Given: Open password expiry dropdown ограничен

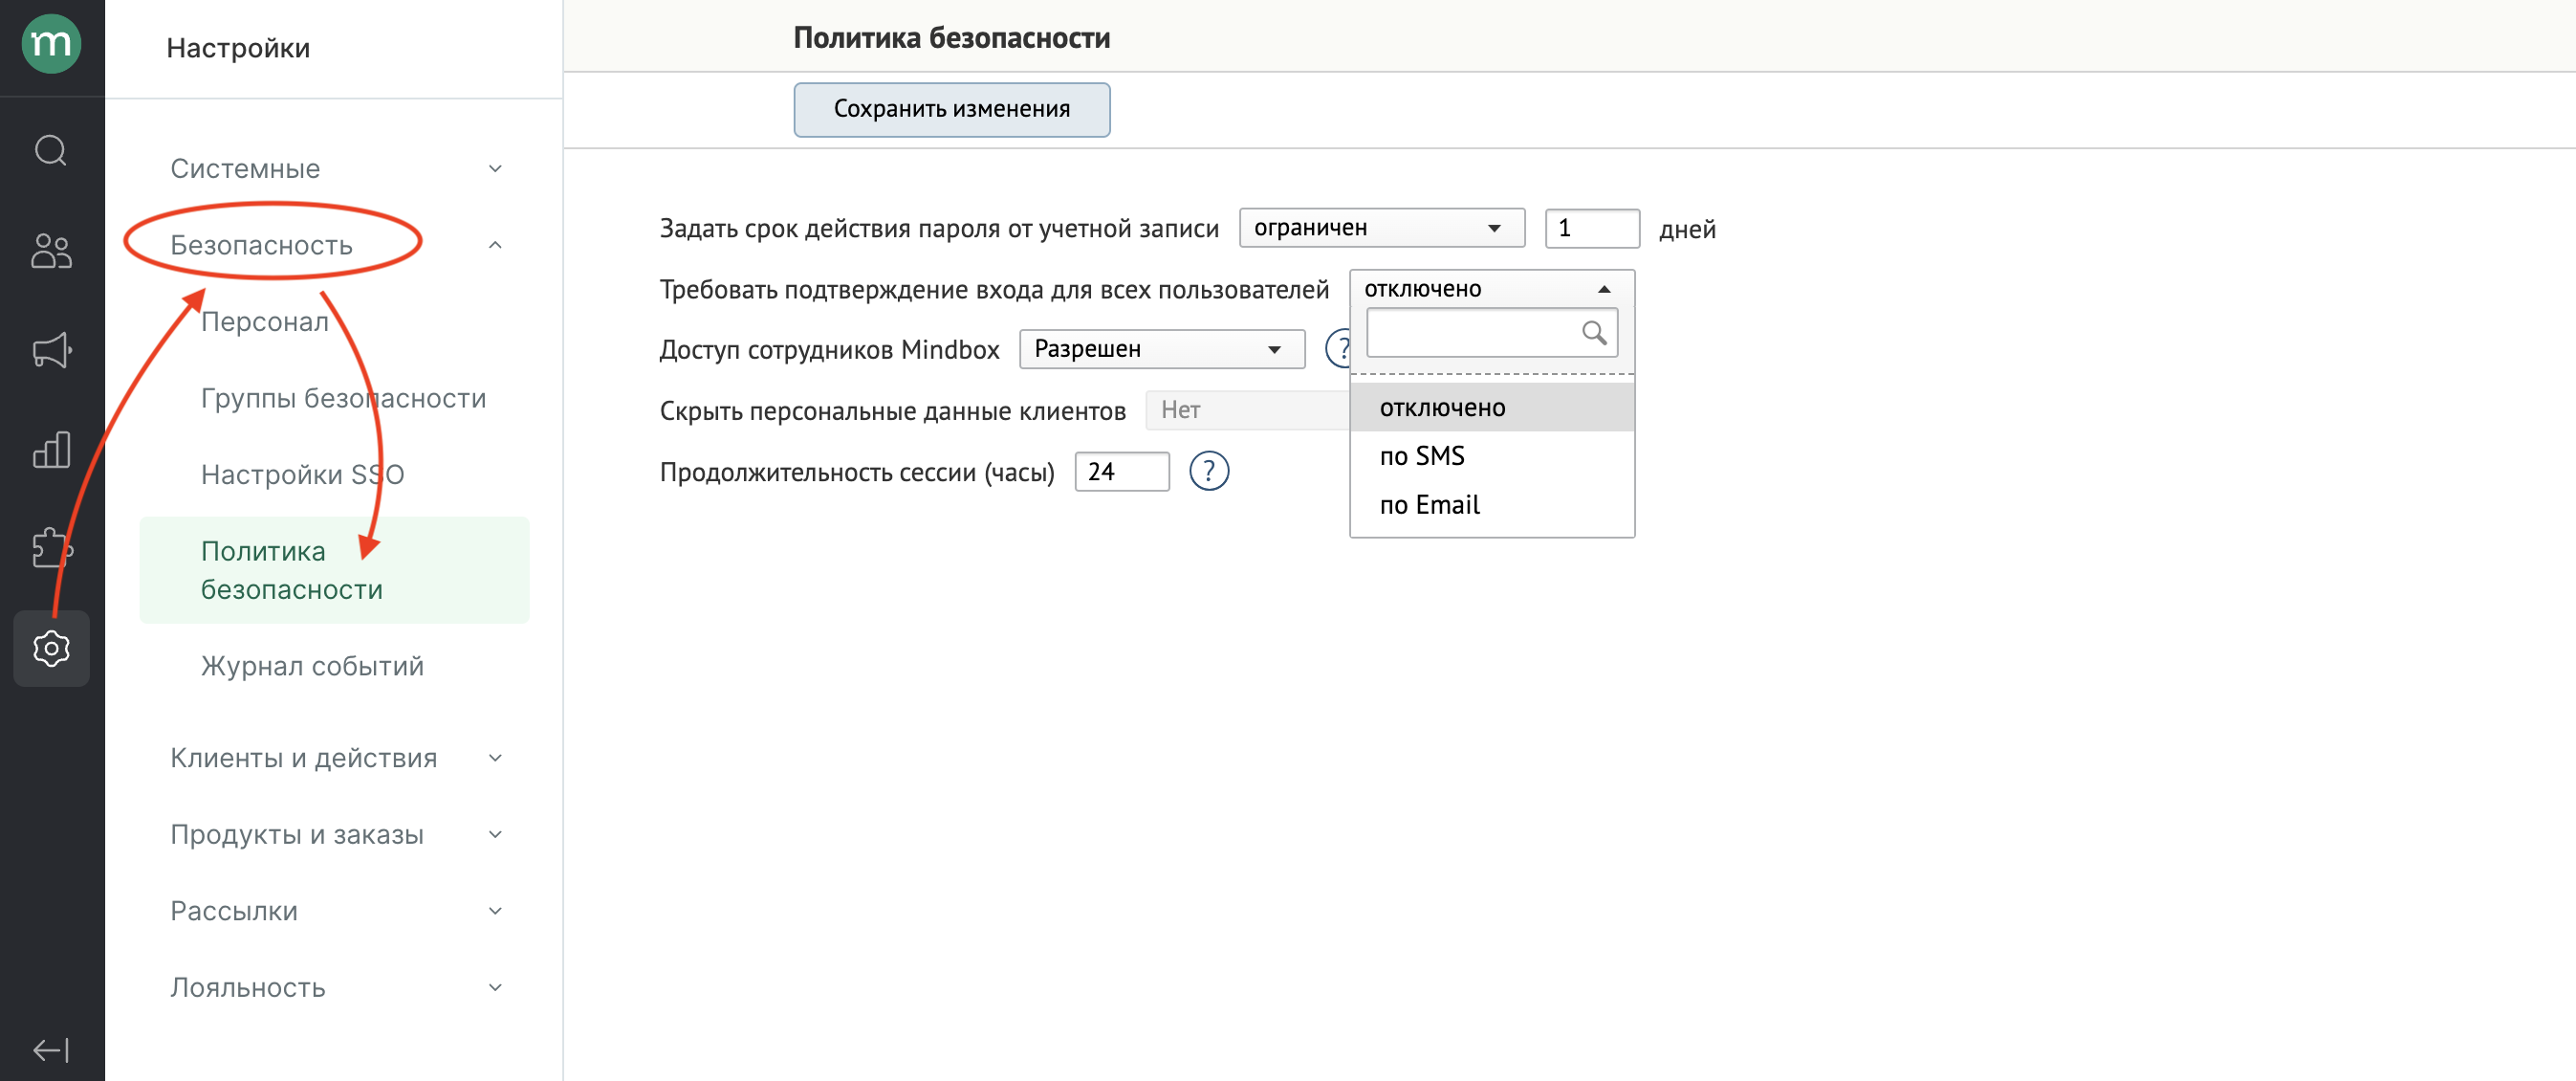Looking at the screenshot, I should pyautogui.click(x=1381, y=228).
